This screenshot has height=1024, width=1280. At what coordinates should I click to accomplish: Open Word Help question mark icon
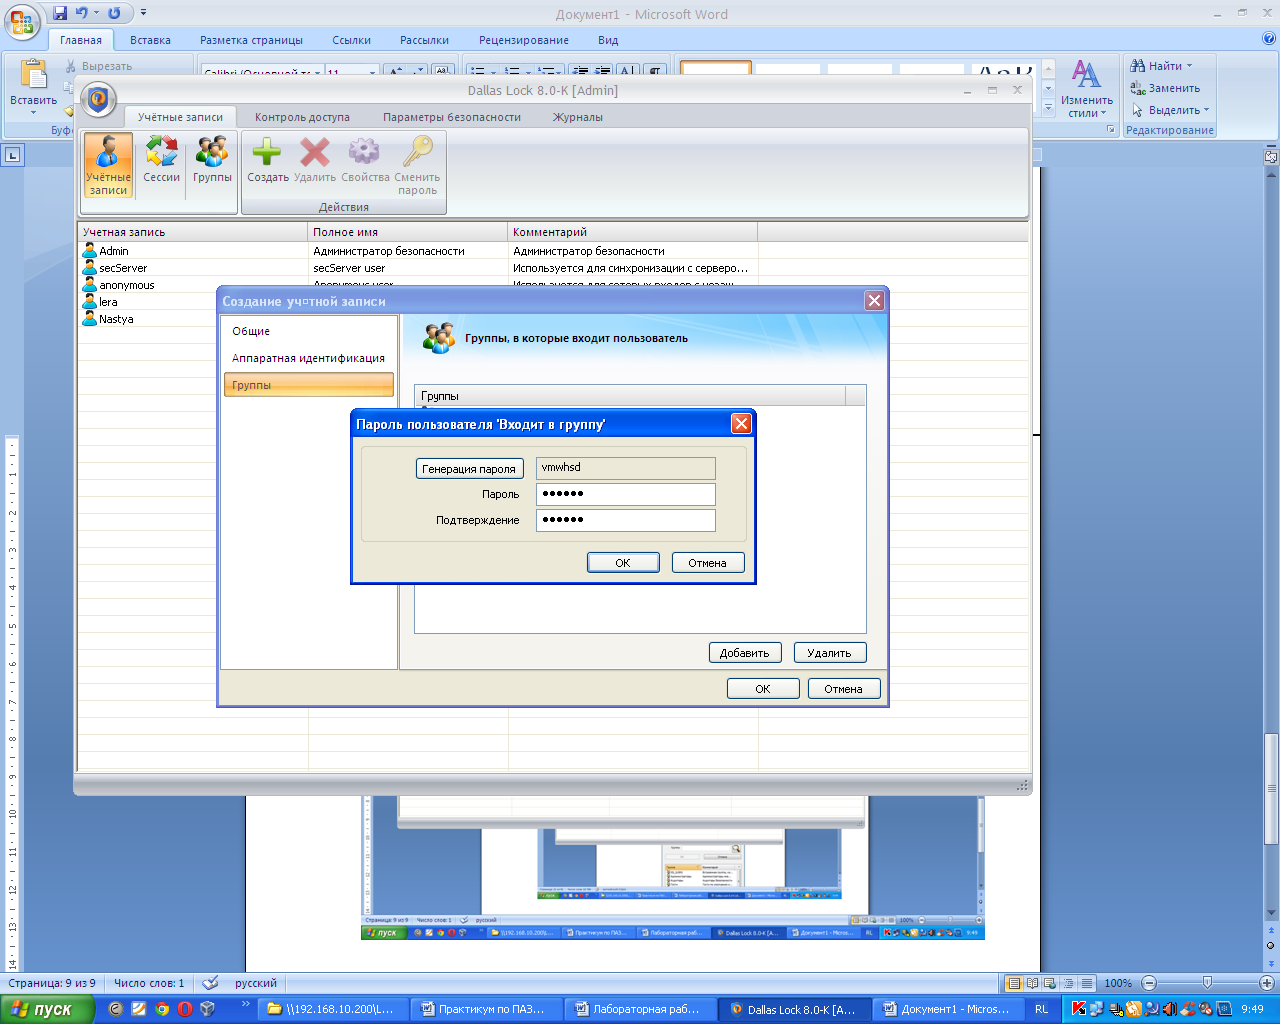point(1269,39)
